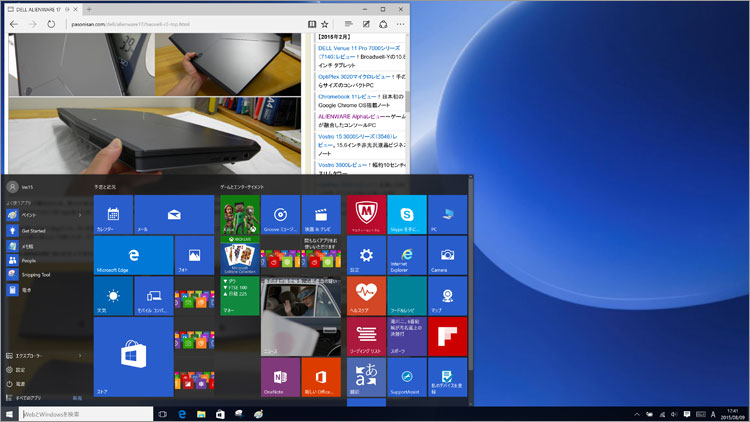The image size is (750, 422).
Task: Open Task View from taskbar
Action: click(163, 414)
